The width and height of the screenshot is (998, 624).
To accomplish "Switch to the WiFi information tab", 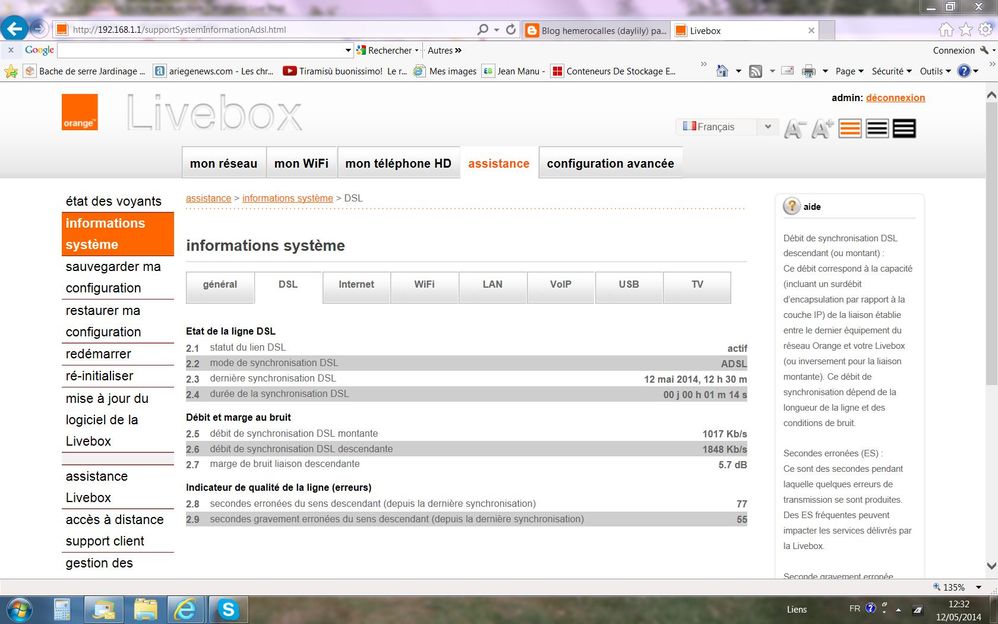I will click(x=424, y=285).
